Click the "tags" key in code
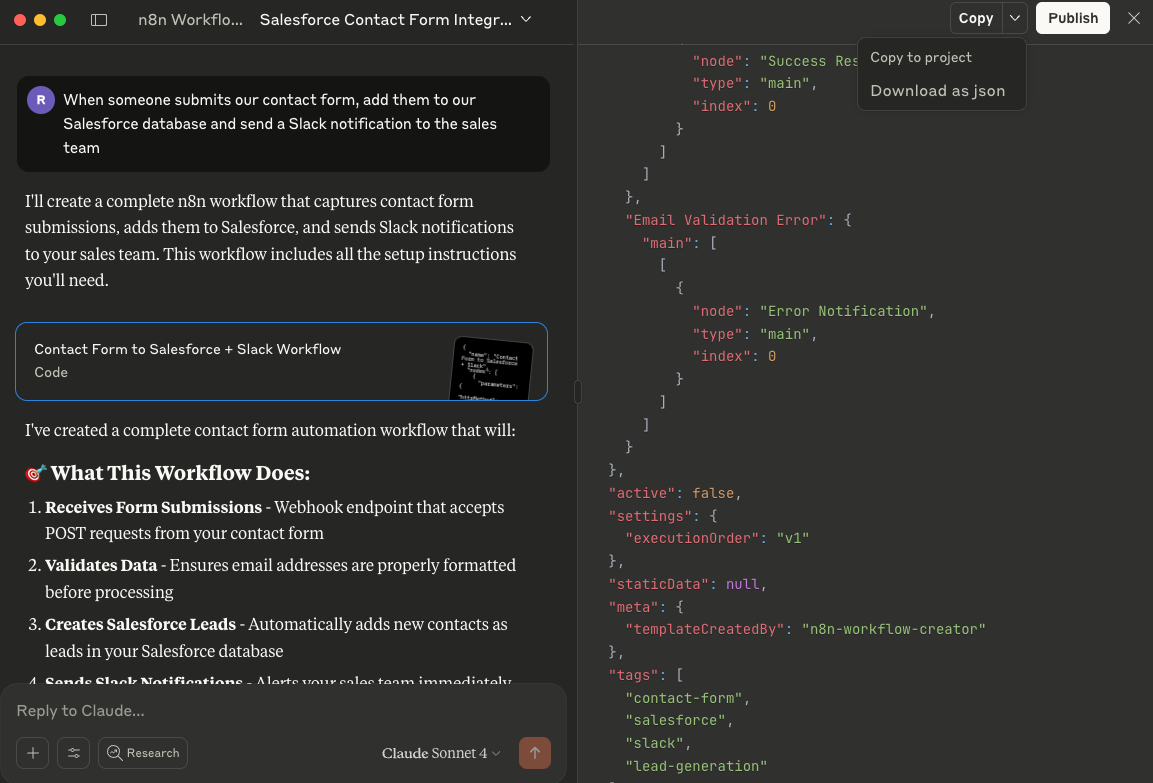 (633, 675)
